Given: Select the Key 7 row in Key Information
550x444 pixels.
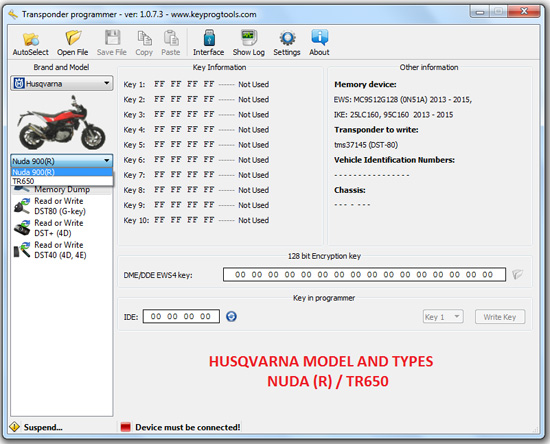Looking at the screenshot, I should (196, 175).
